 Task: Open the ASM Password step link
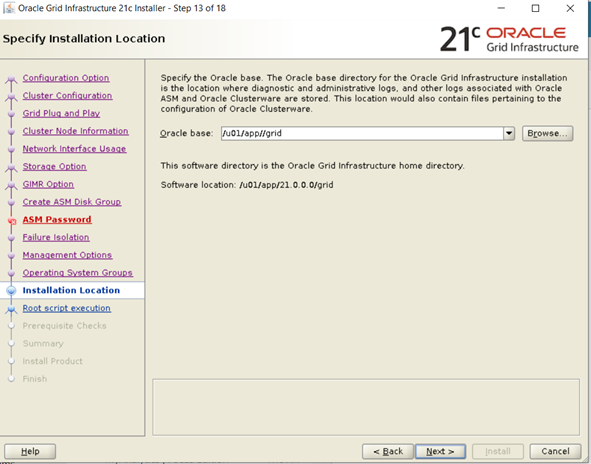(57, 220)
